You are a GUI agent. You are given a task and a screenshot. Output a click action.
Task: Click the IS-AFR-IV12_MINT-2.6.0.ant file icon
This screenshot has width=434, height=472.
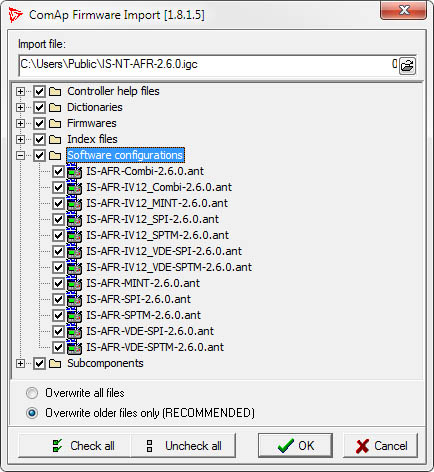coord(74,203)
